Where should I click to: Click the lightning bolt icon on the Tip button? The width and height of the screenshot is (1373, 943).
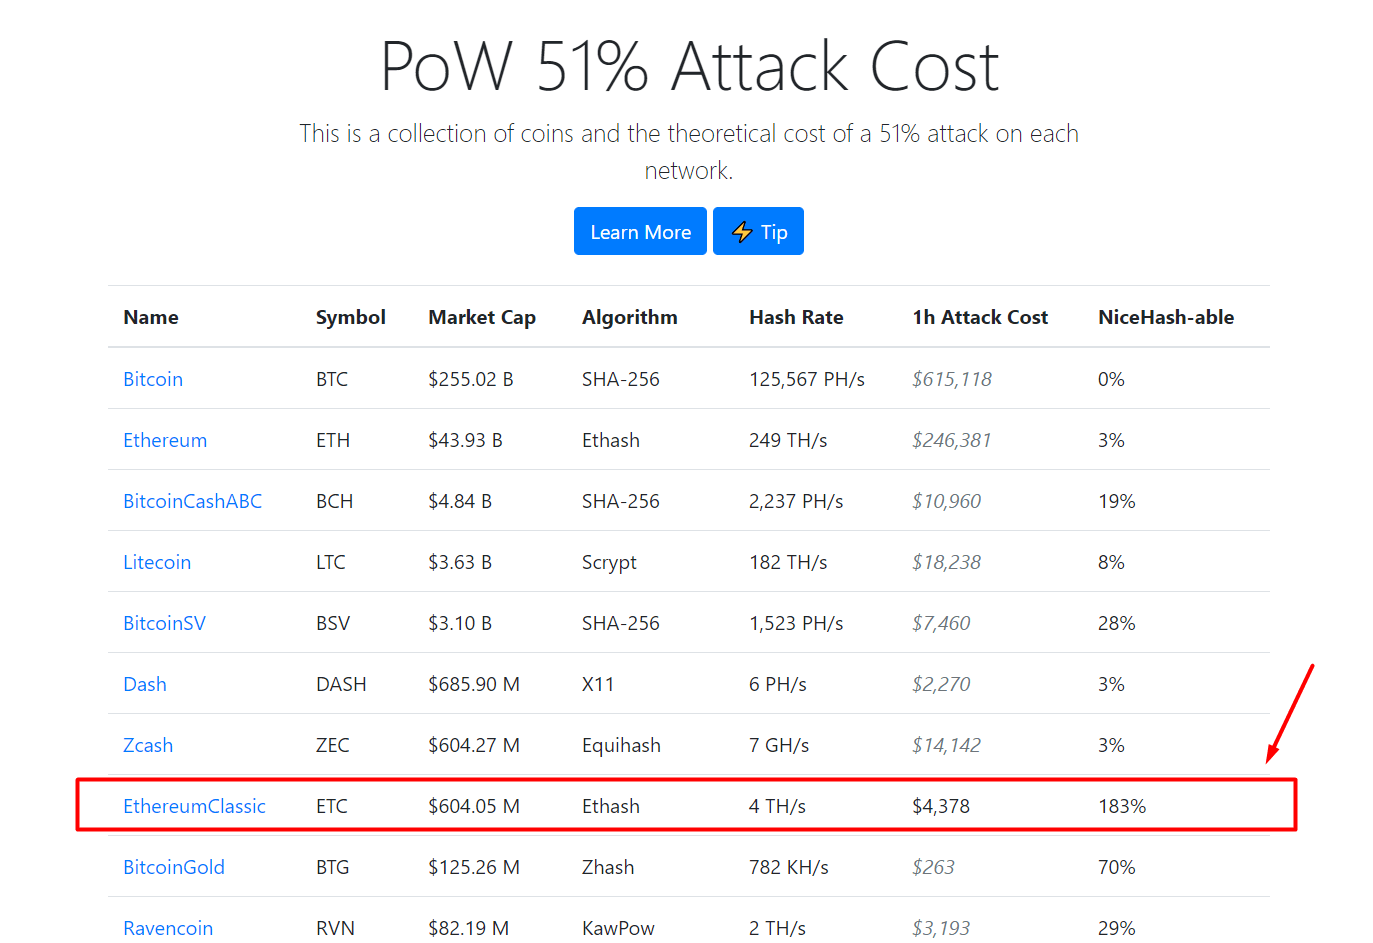coord(740,231)
